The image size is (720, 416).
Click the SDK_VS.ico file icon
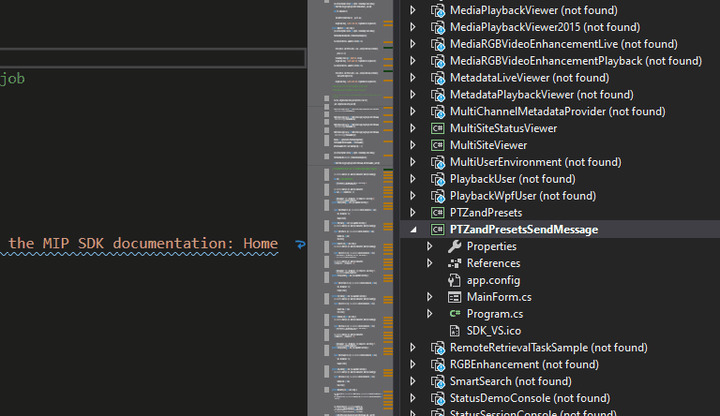pyautogui.click(x=454, y=331)
